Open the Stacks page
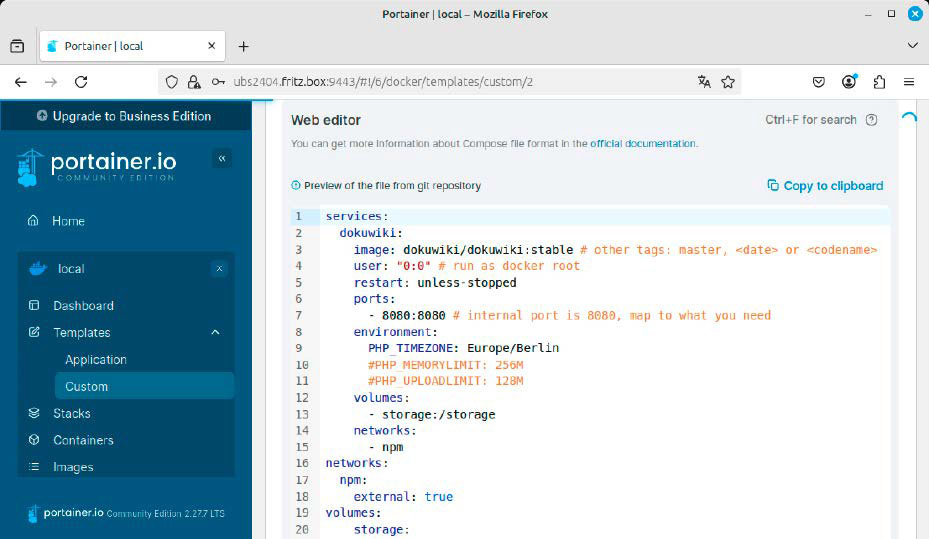Image resolution: width=929 pixels, height=539 pixels. (72, 413)
